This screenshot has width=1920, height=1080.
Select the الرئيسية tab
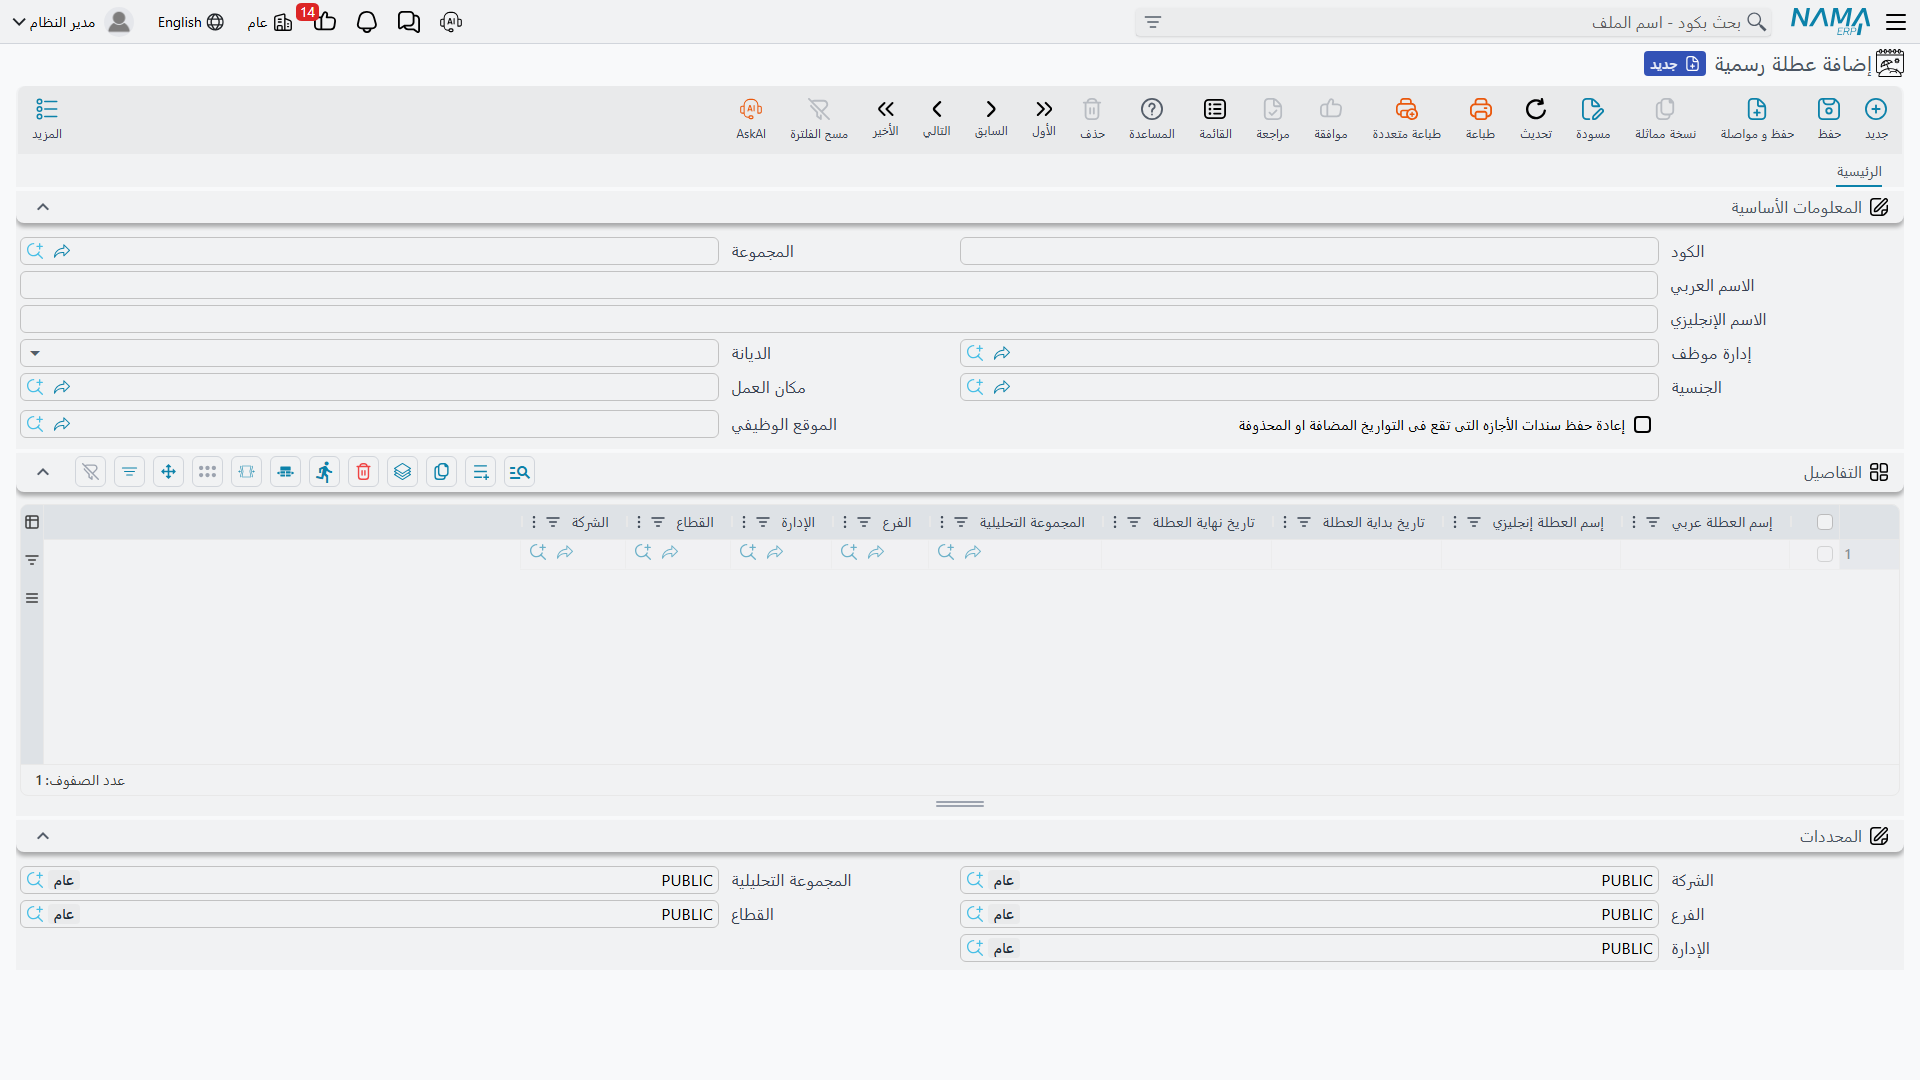pyautogui.click(x=1859, y=172)
